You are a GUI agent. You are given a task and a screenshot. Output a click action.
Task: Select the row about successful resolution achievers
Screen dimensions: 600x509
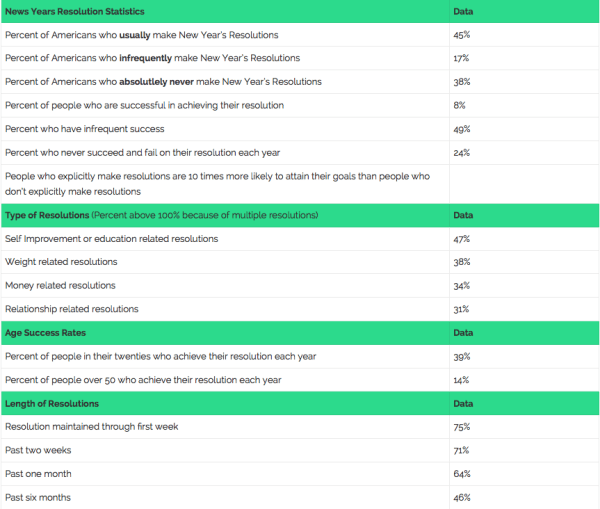click(x=144, y=105)
